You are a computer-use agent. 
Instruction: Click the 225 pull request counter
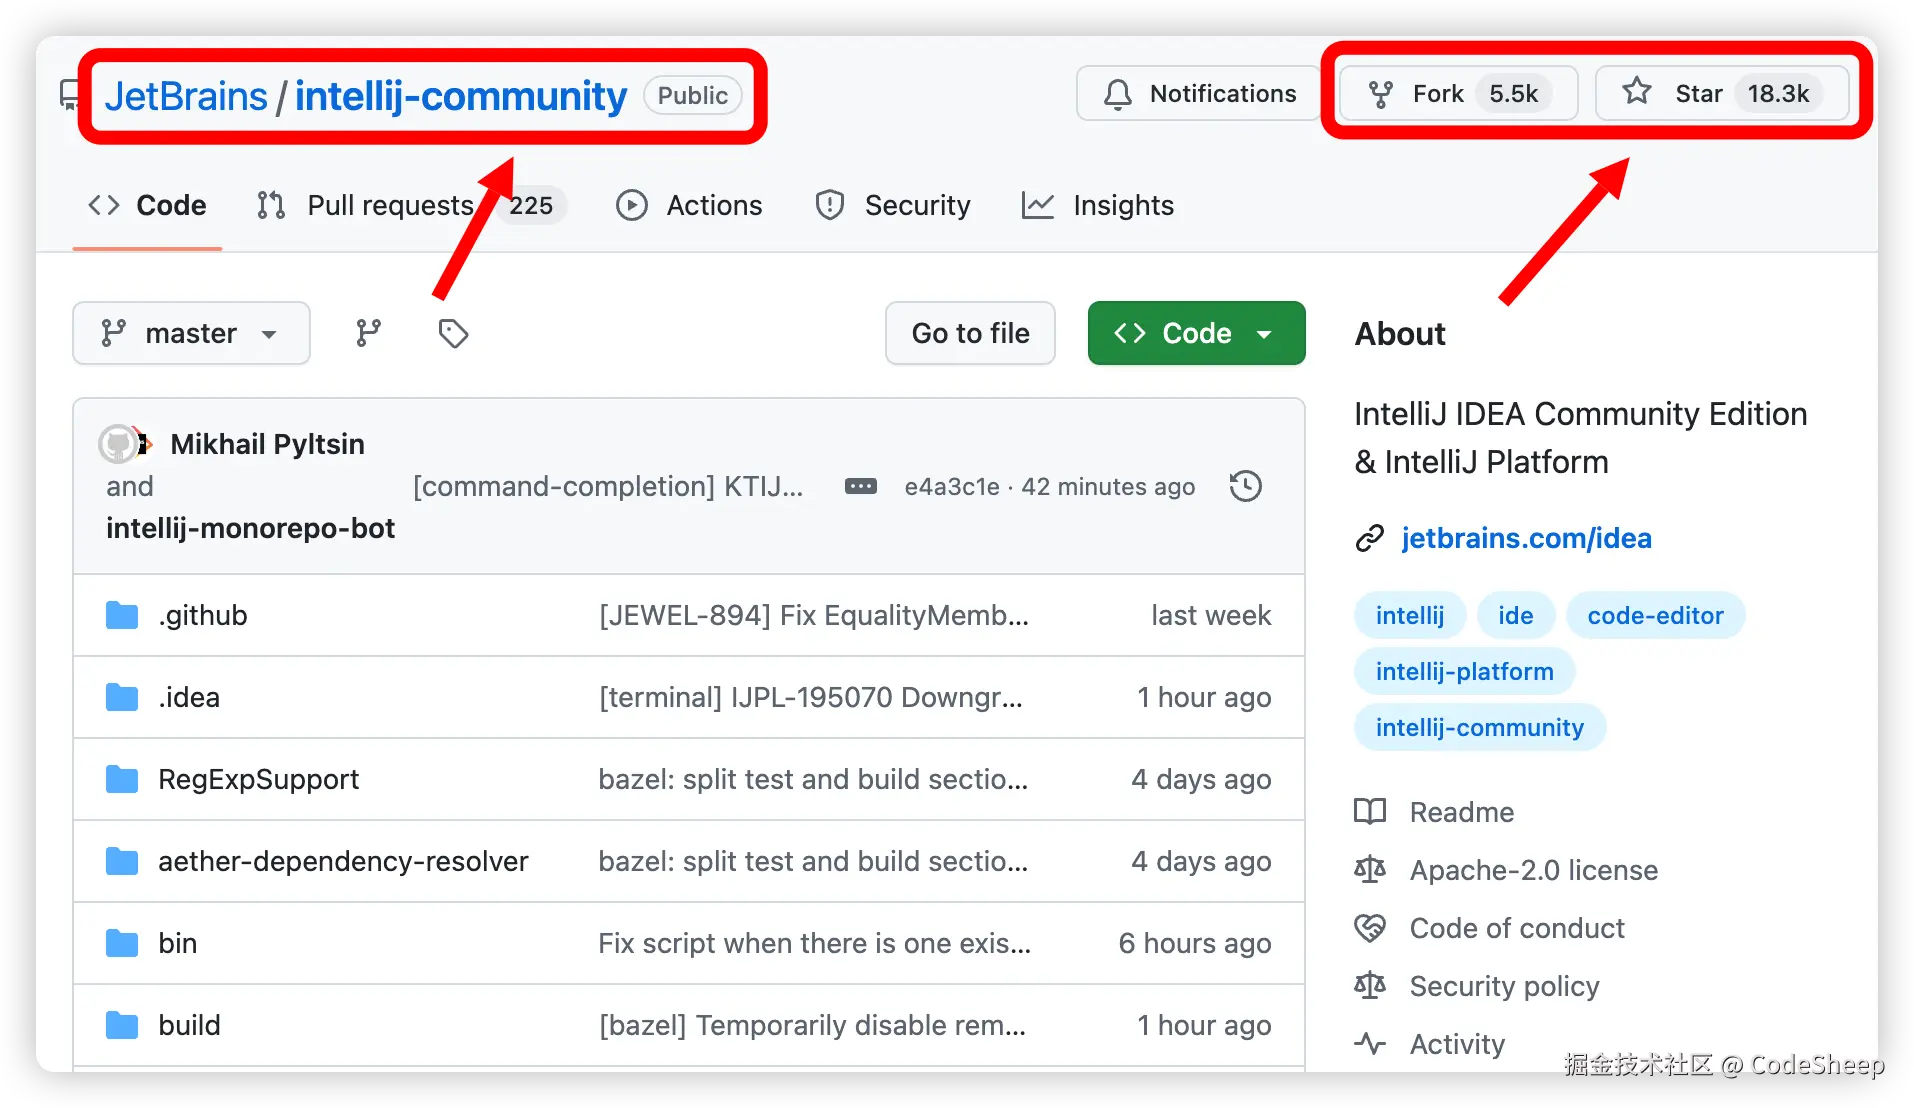[531, 205]
